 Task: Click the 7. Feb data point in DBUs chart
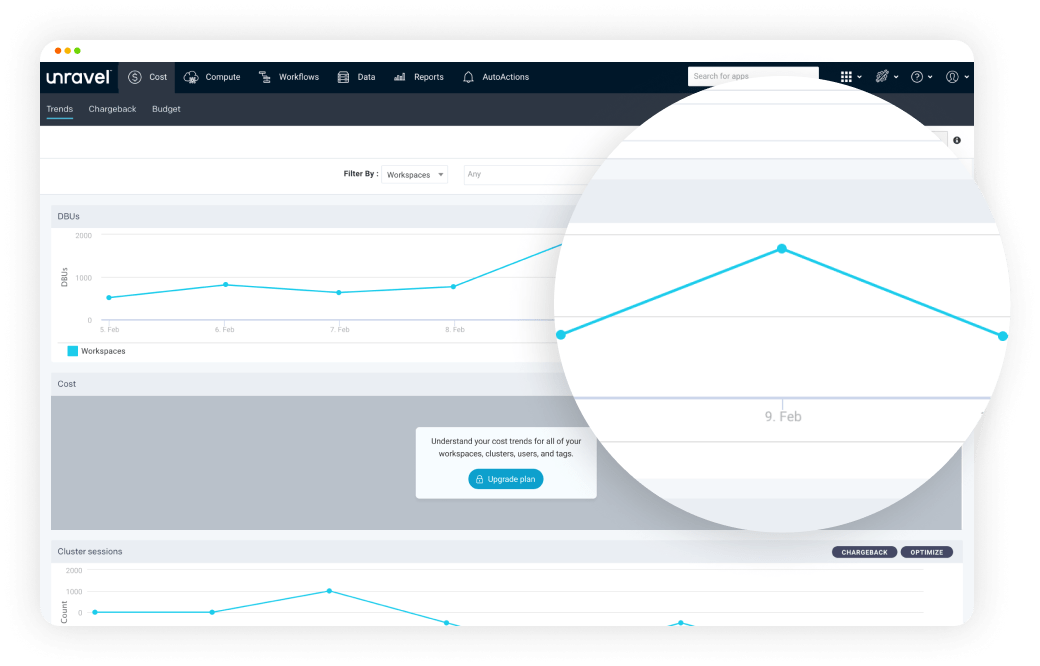click(x=339, y=293)
